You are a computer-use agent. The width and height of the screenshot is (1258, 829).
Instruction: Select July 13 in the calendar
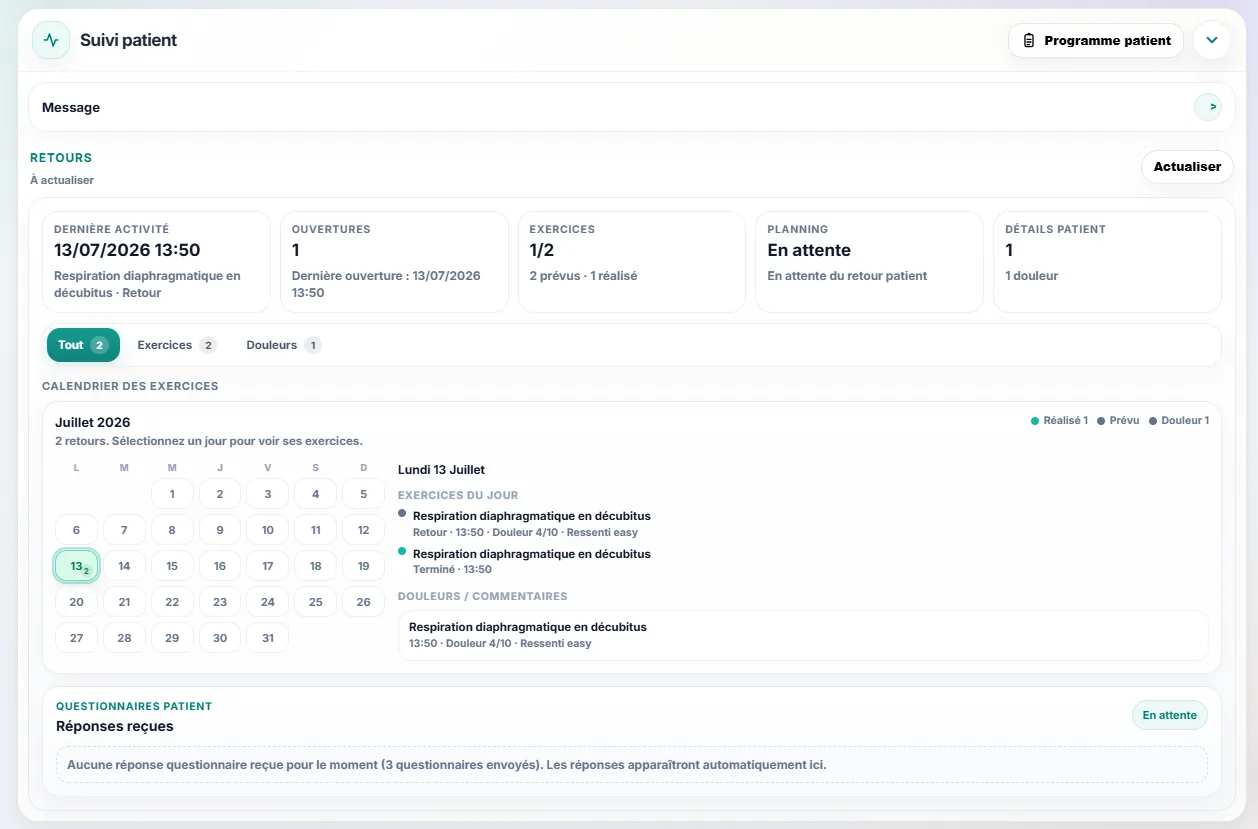click(x=77, y=566)
